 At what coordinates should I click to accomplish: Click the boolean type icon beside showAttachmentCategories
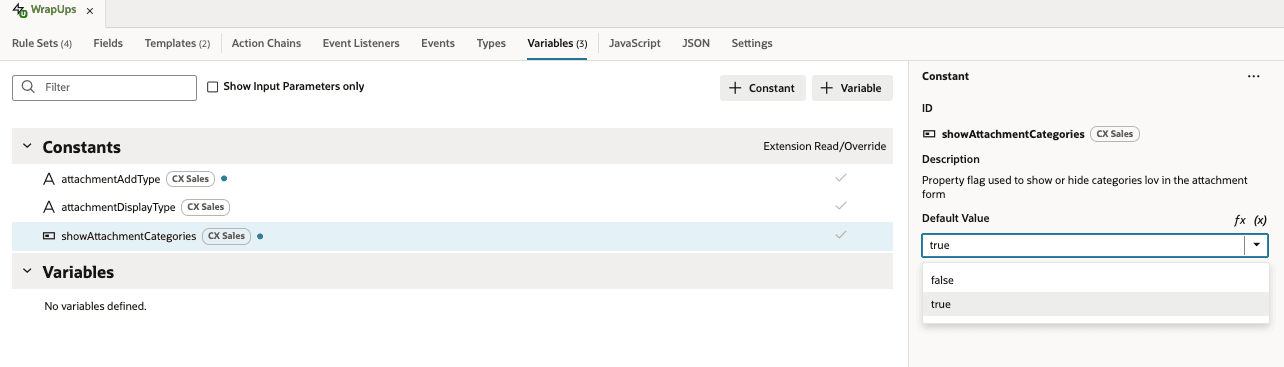point(49,236)
